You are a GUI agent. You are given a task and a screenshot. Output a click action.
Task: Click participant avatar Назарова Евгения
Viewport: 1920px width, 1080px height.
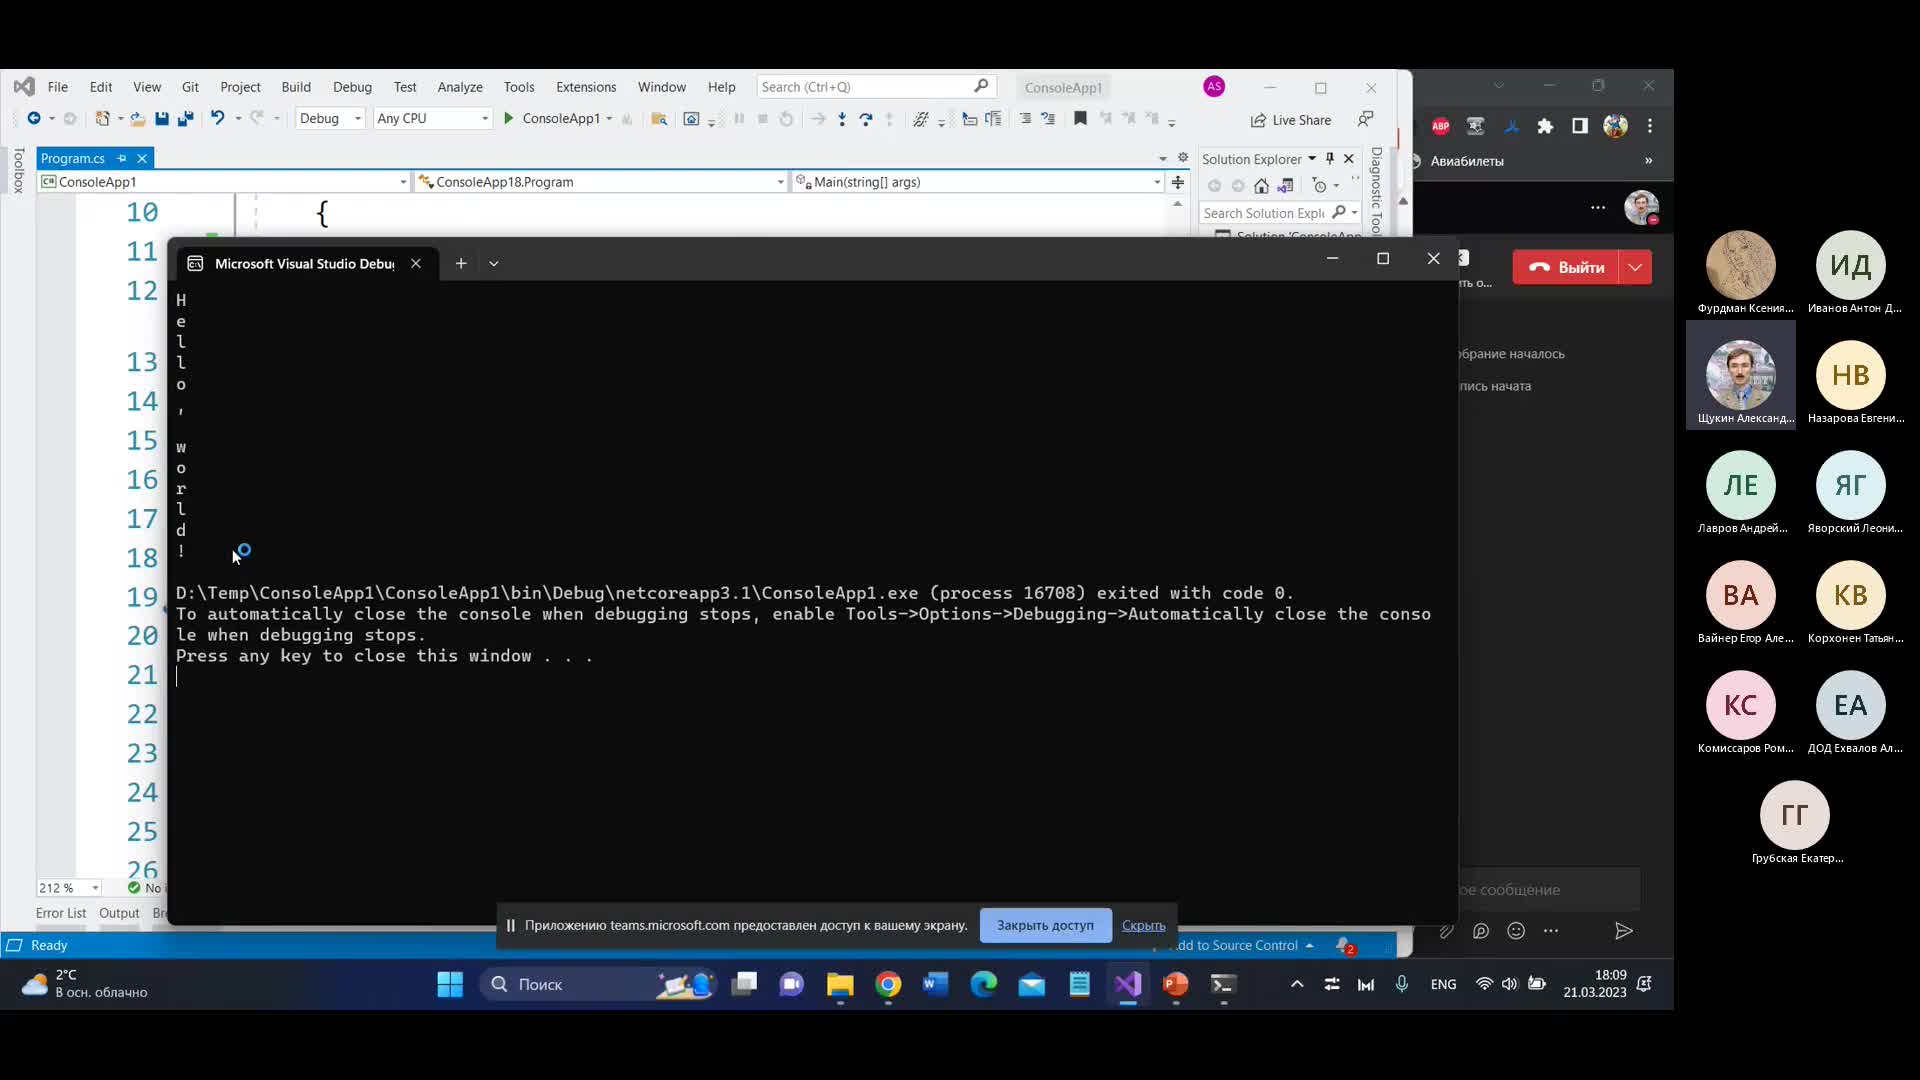[x=1850, y=375]
